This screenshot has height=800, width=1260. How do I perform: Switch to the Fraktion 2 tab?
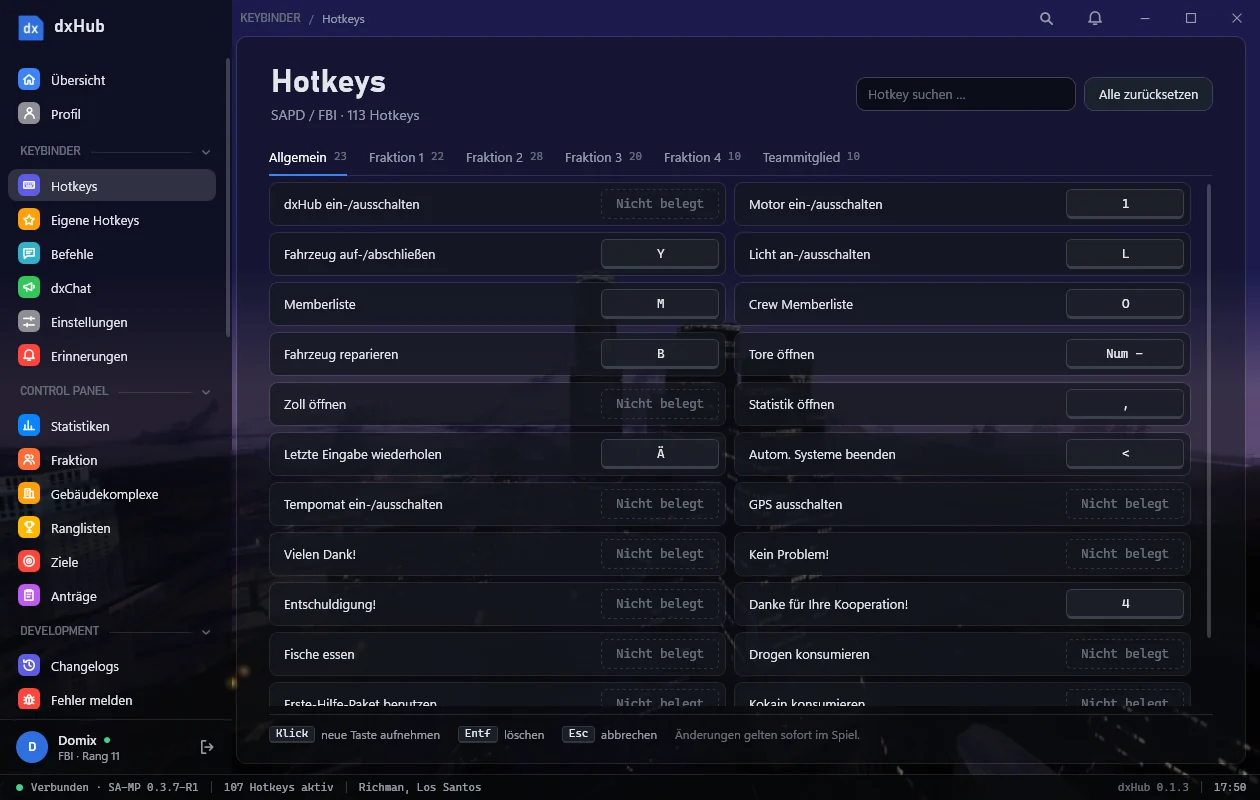coord(504,157)
